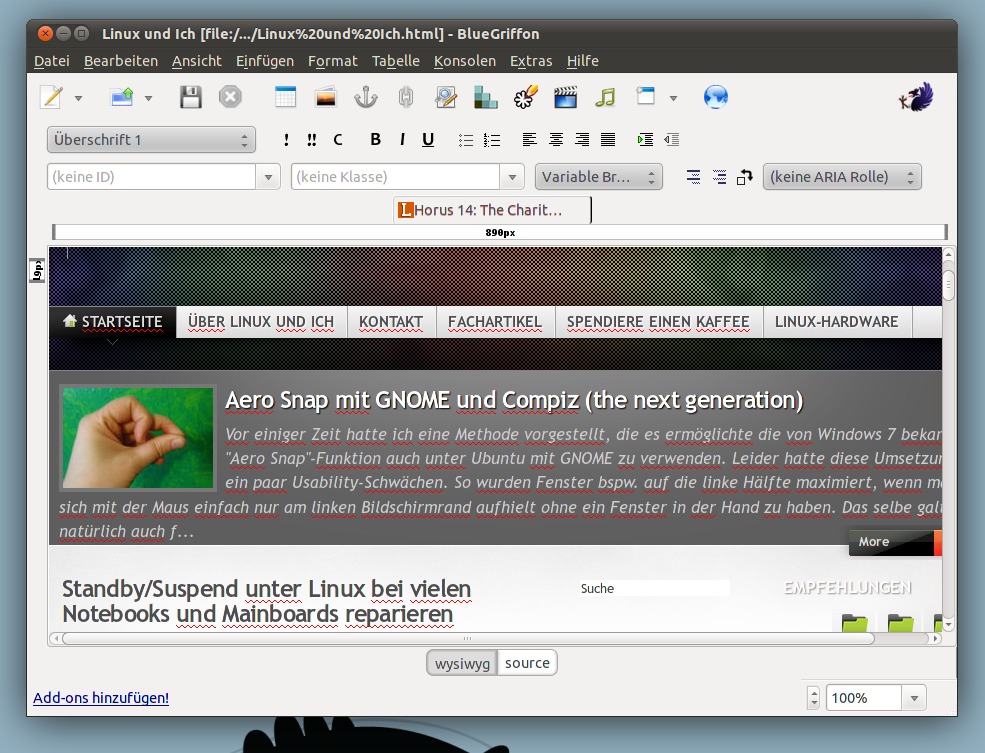Open the Format menu
985x753 pixels.
coord(333,61)
